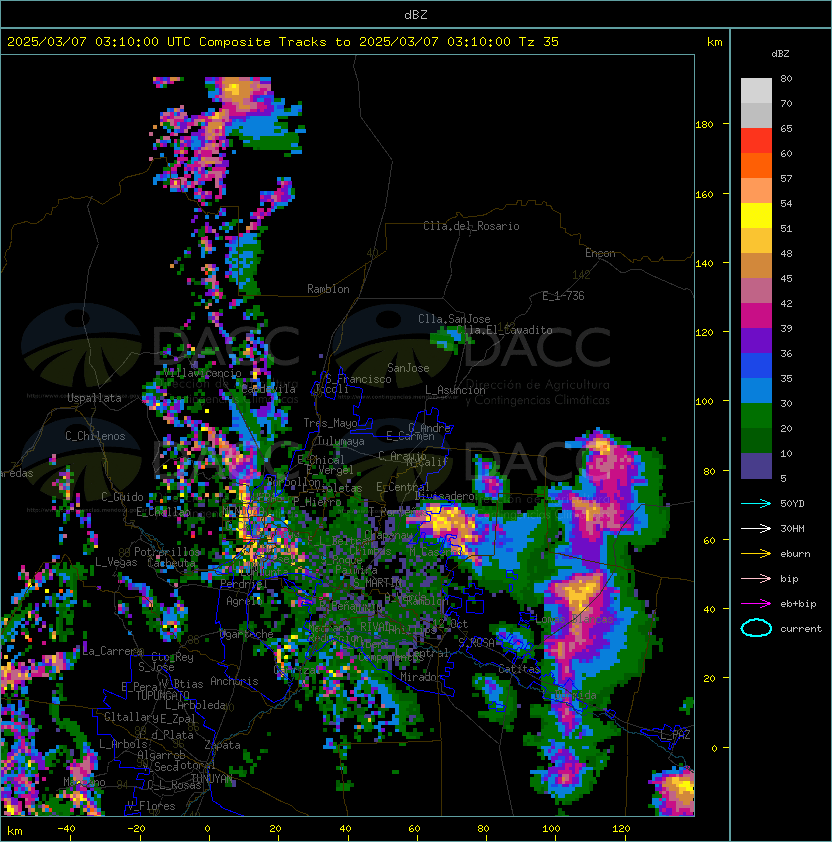Pick the green 20–30 dBZ swatch
Image resolution: width=832 pixels, height=842 pixels.
click(x=756, y=416)
